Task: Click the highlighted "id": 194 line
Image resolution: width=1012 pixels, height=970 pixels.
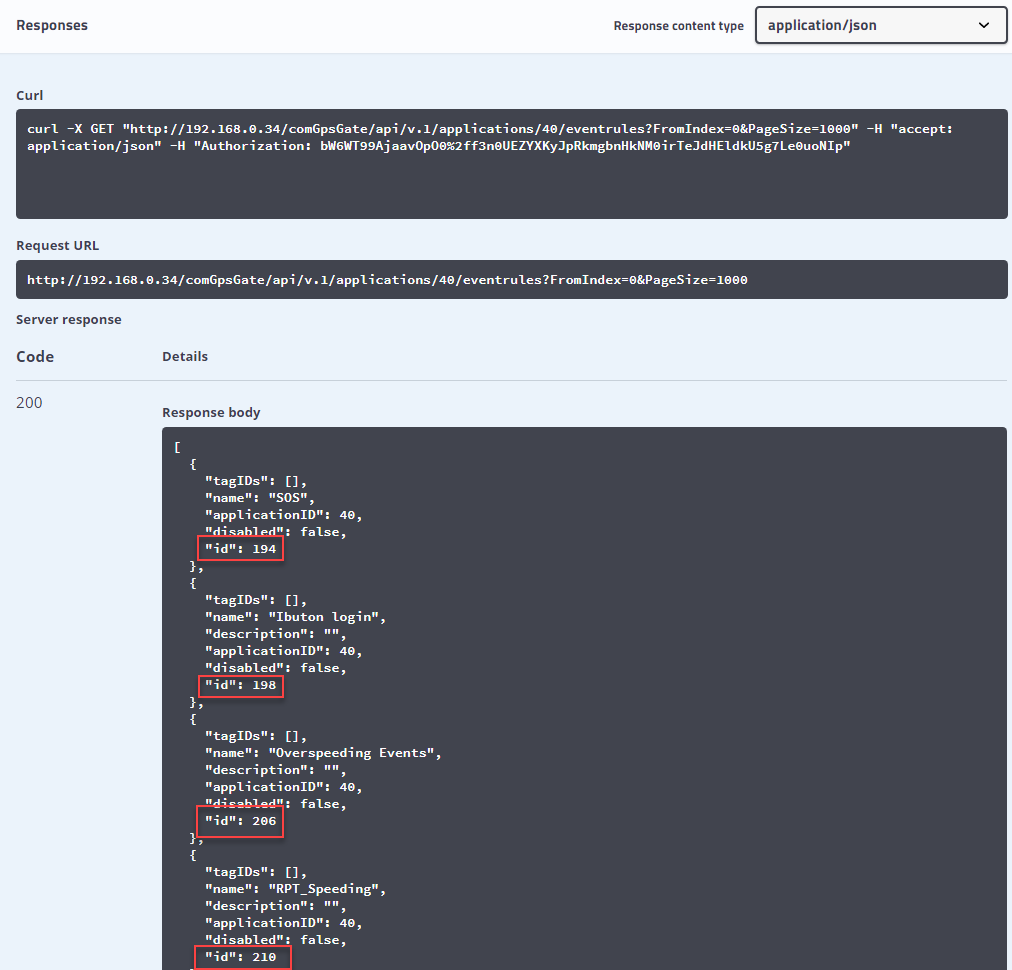Action: (x=240, y=549)
